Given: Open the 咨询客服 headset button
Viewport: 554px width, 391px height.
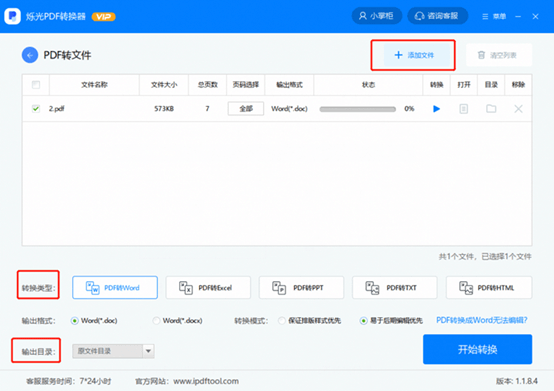Looking at the screenshot, I should tap(437, 16).
